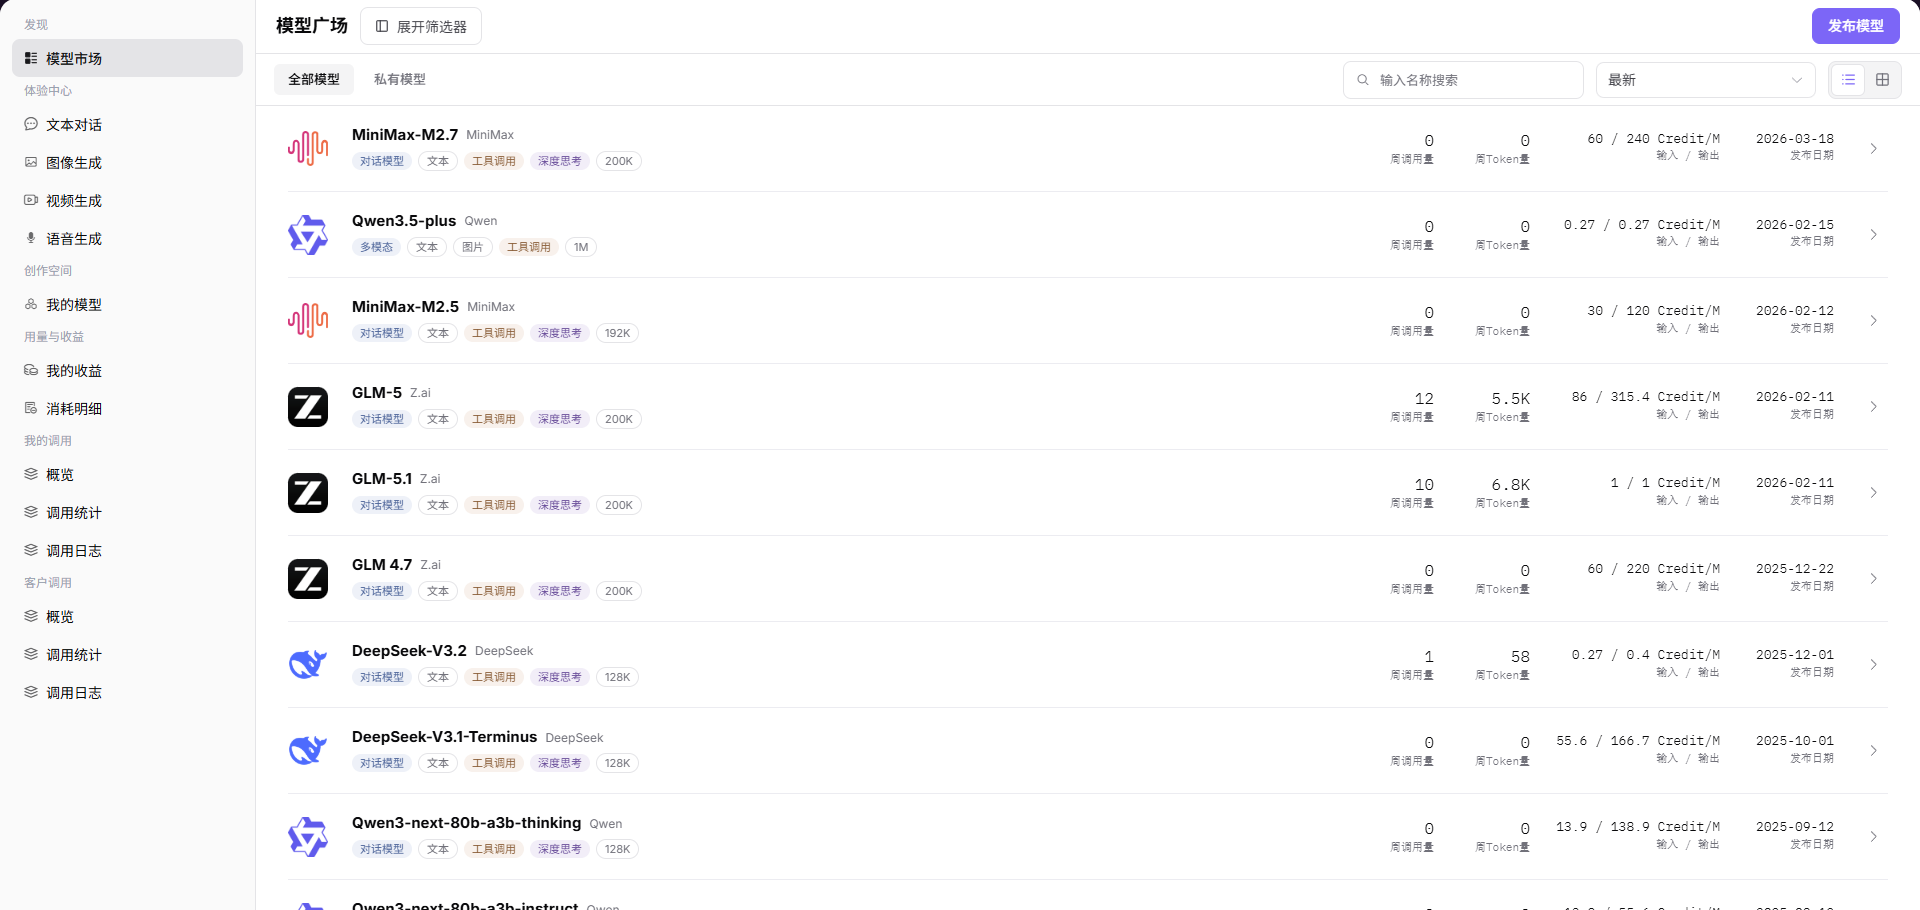The height and width of the screenshot is (910, 1920).
Task: Click the 86 / 315.4 Credit/M price
Action: (1646, 397)
